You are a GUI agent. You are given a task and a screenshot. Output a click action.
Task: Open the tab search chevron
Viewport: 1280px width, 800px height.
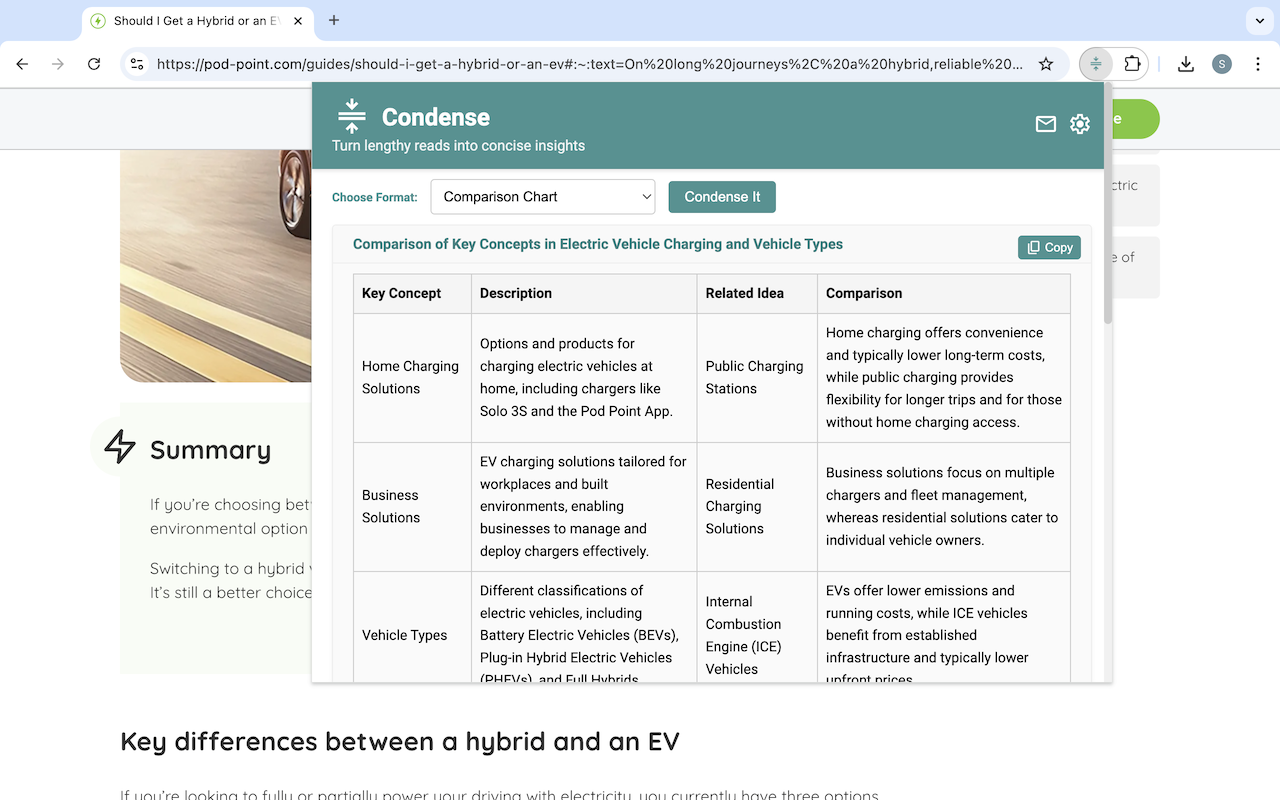click(1258, 20)
